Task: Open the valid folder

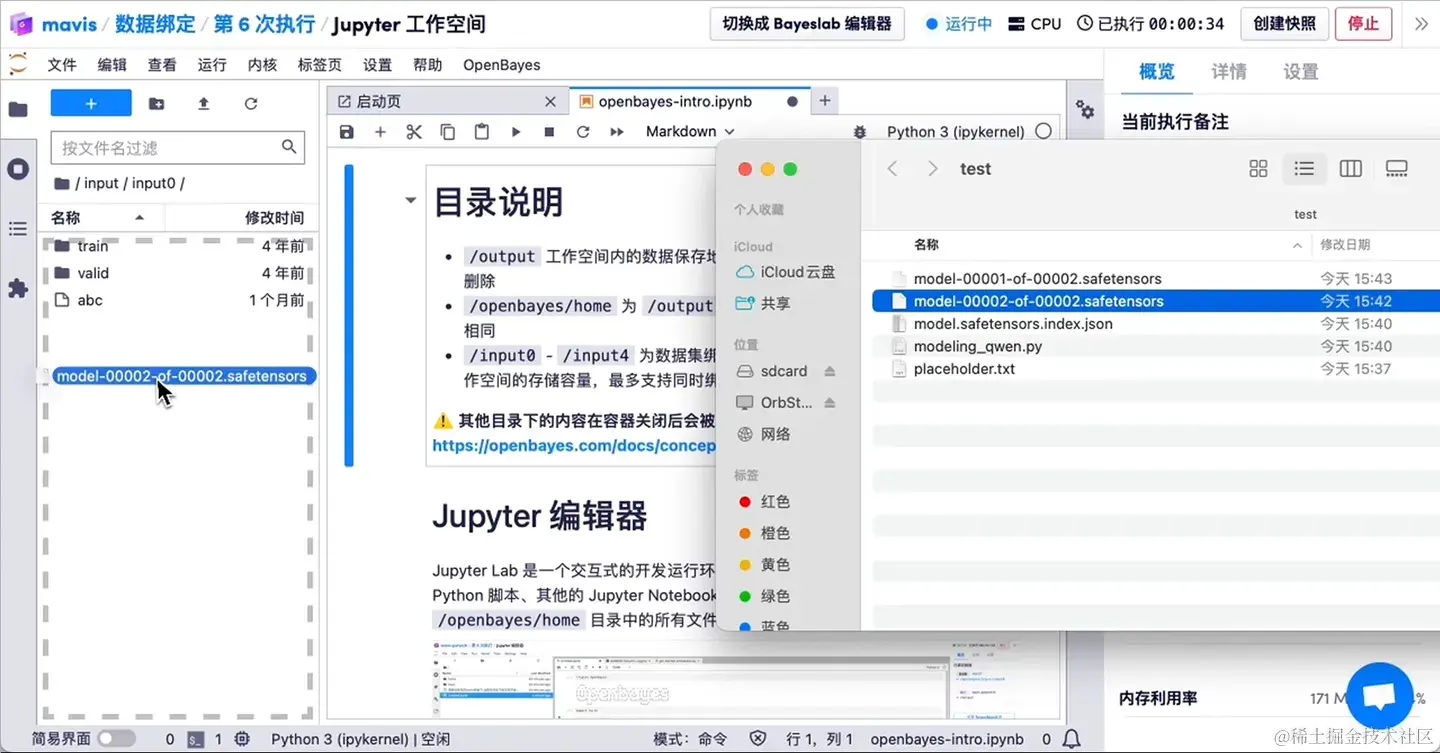Action: click(x=178, y=273)
